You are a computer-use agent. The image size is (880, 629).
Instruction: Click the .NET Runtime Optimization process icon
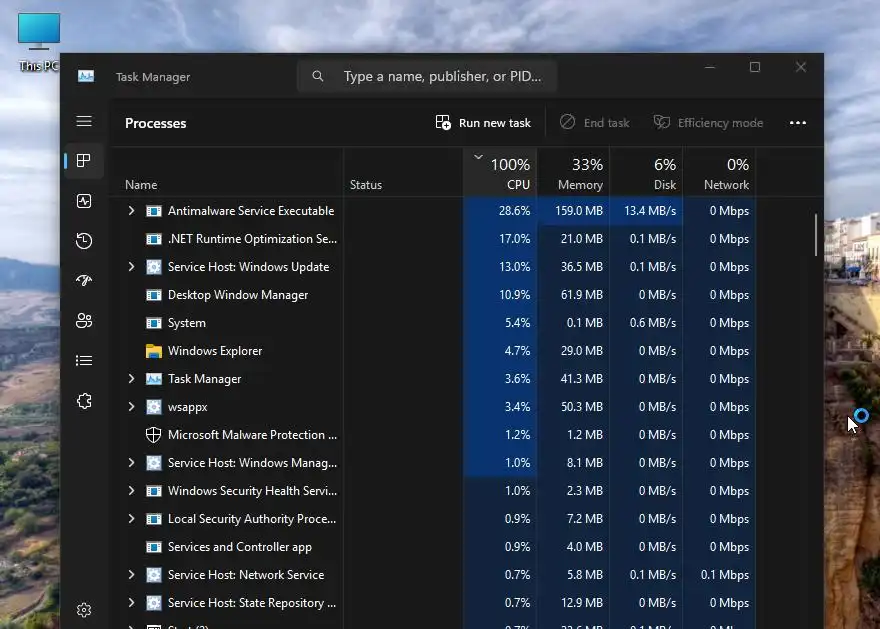(x=154, y=239)
